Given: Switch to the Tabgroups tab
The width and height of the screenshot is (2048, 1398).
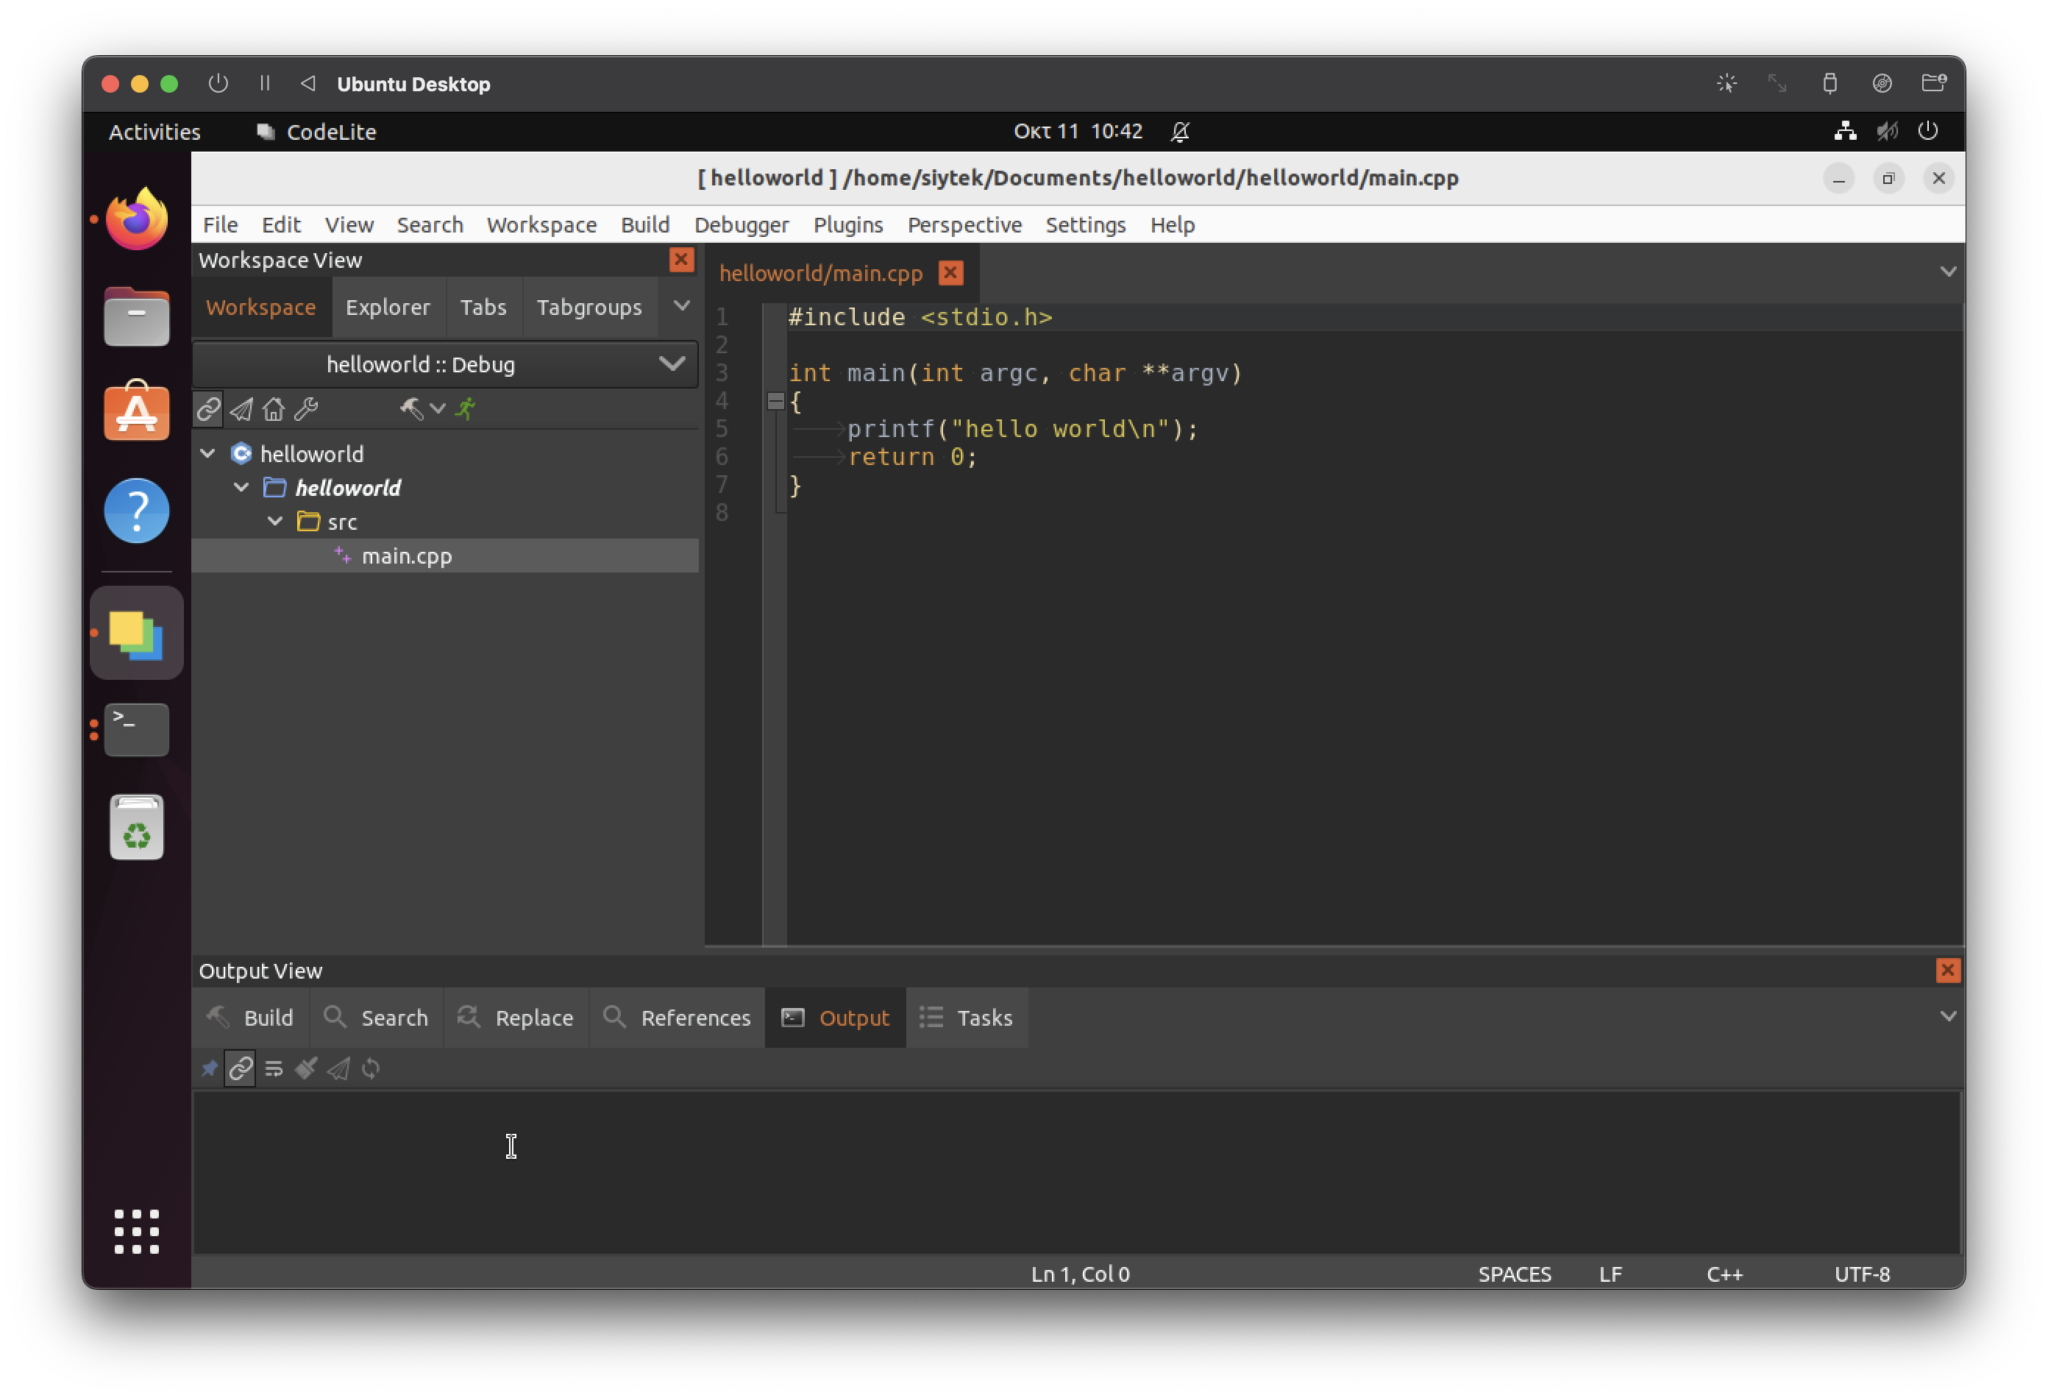Looking at the screenshot, I should 589,307.
